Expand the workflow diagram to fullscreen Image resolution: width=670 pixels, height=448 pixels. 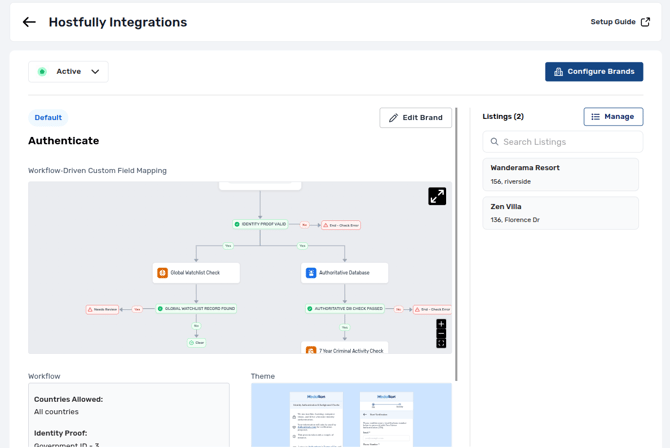[437, 196]
